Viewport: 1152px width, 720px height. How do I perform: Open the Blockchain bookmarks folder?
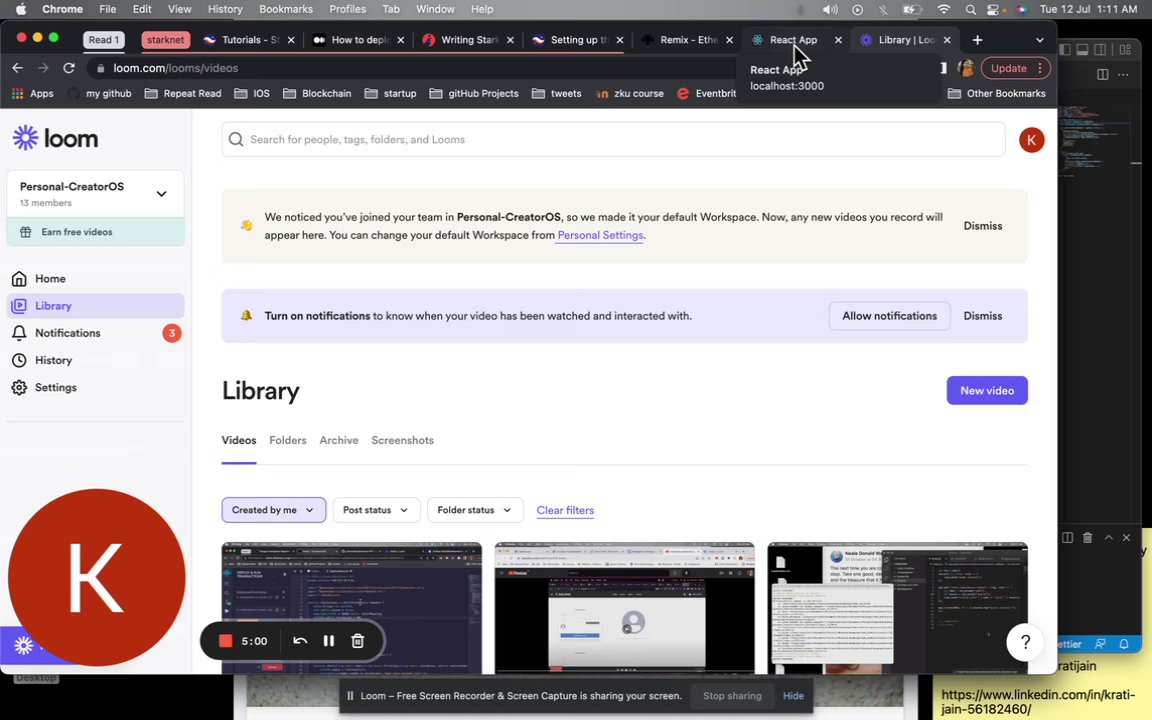tap(317, 93)
